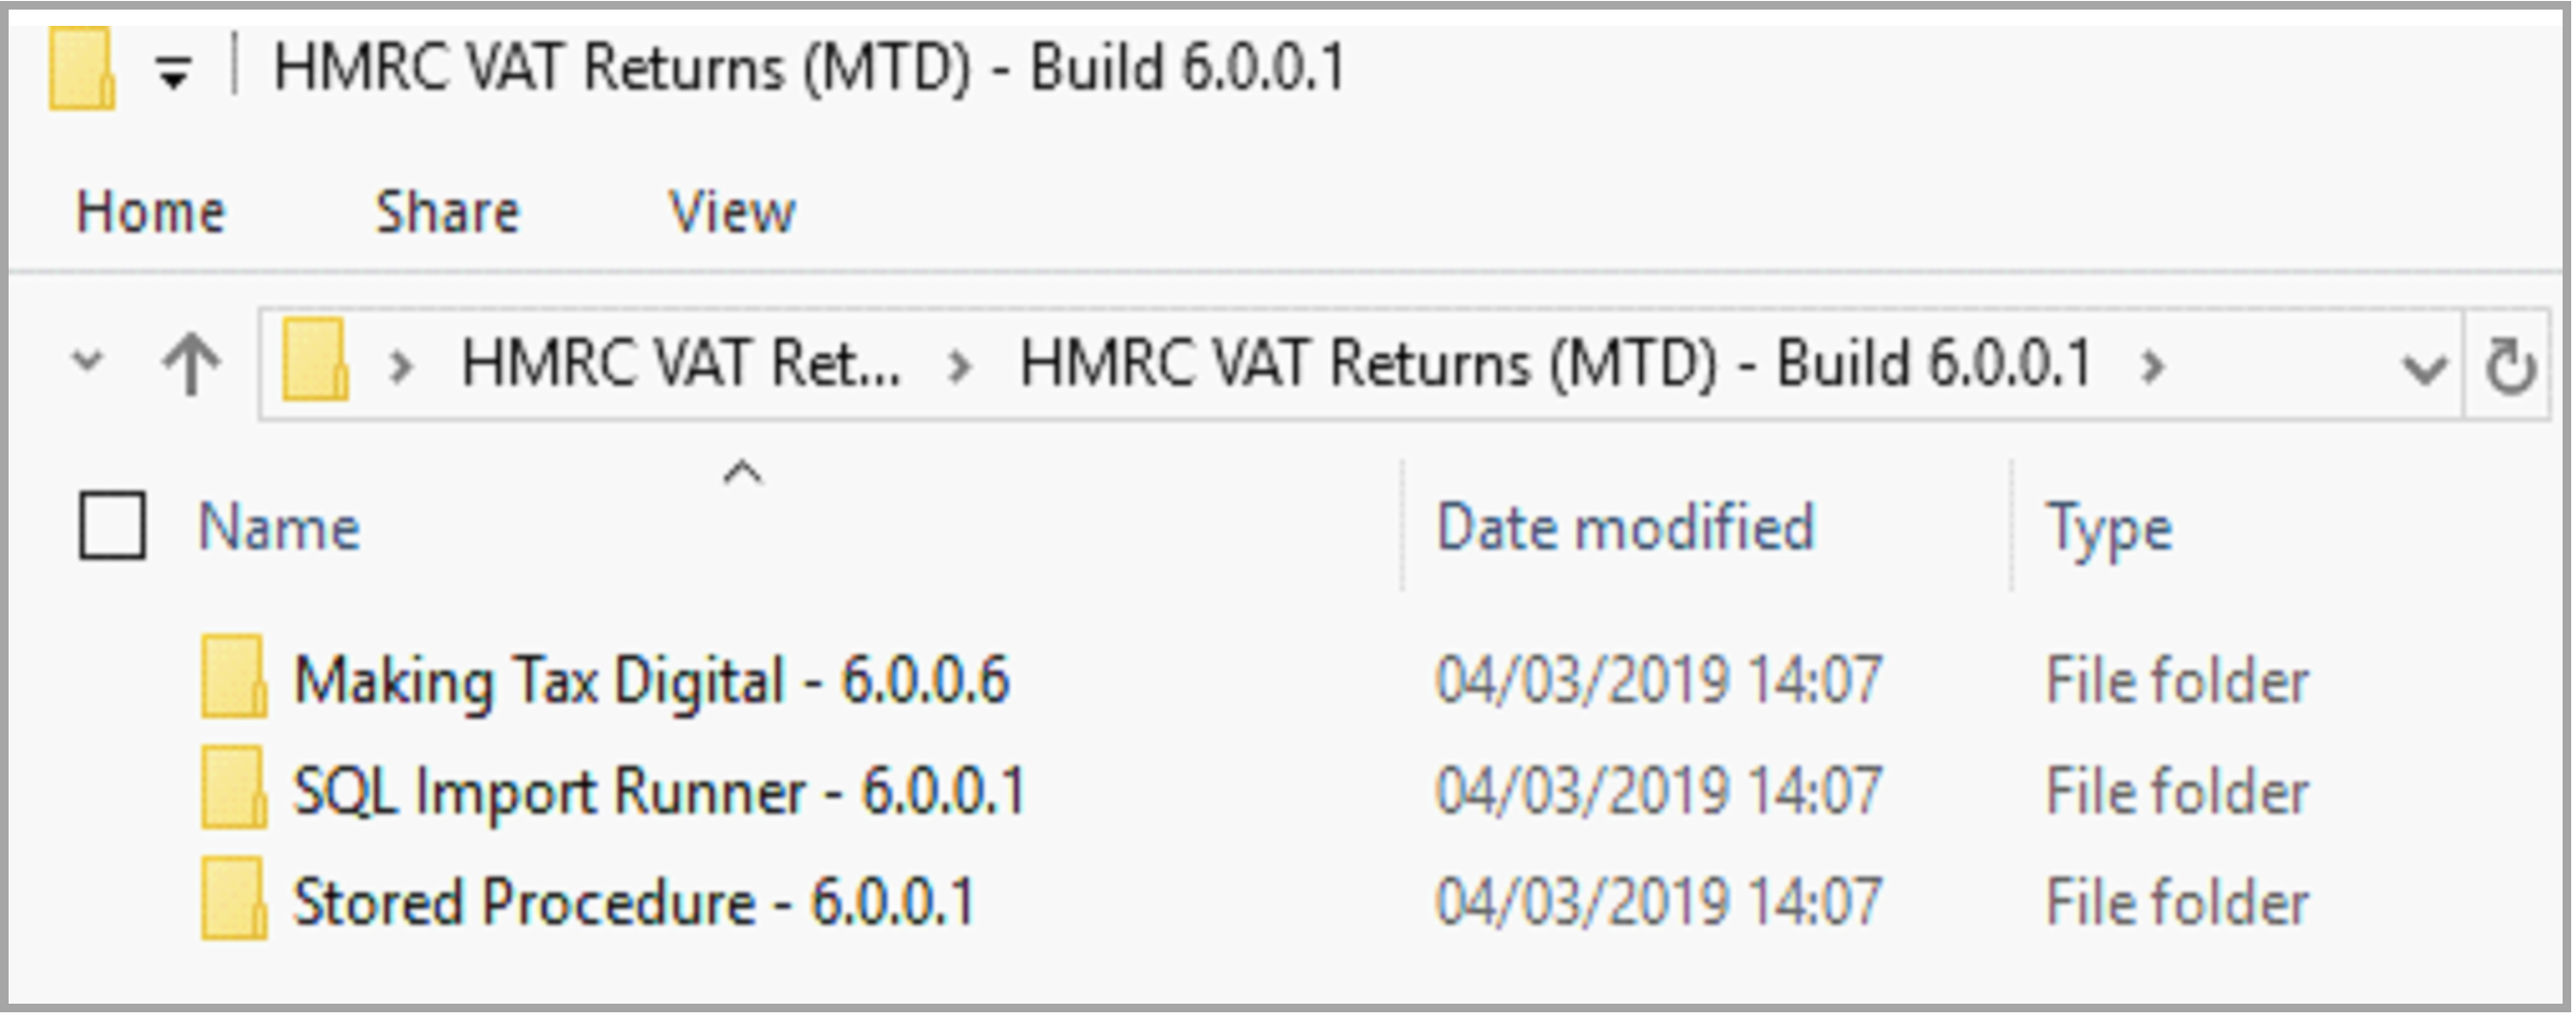Click the Build 6.0.0.1 breadcrumb segment
The height and width of the screenshot is (1019, 2576).
pyautogui.click(x=1555, y=363)
